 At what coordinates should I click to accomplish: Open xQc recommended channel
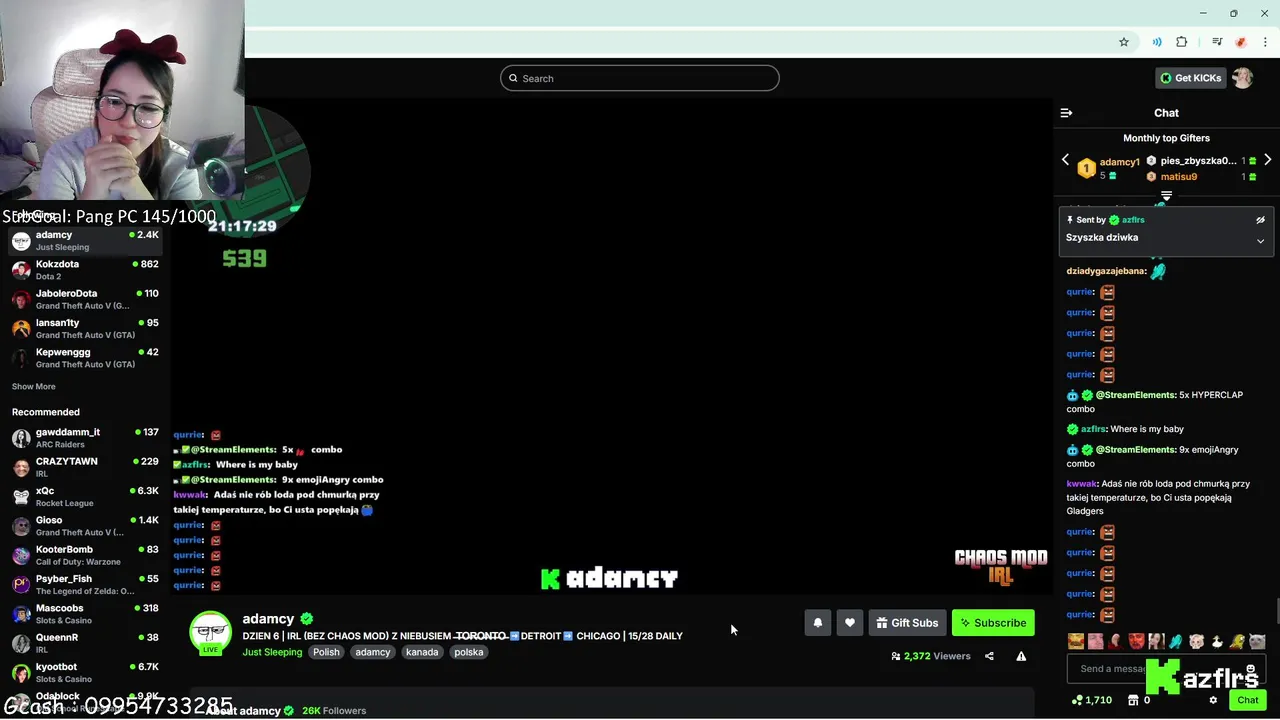85,497
